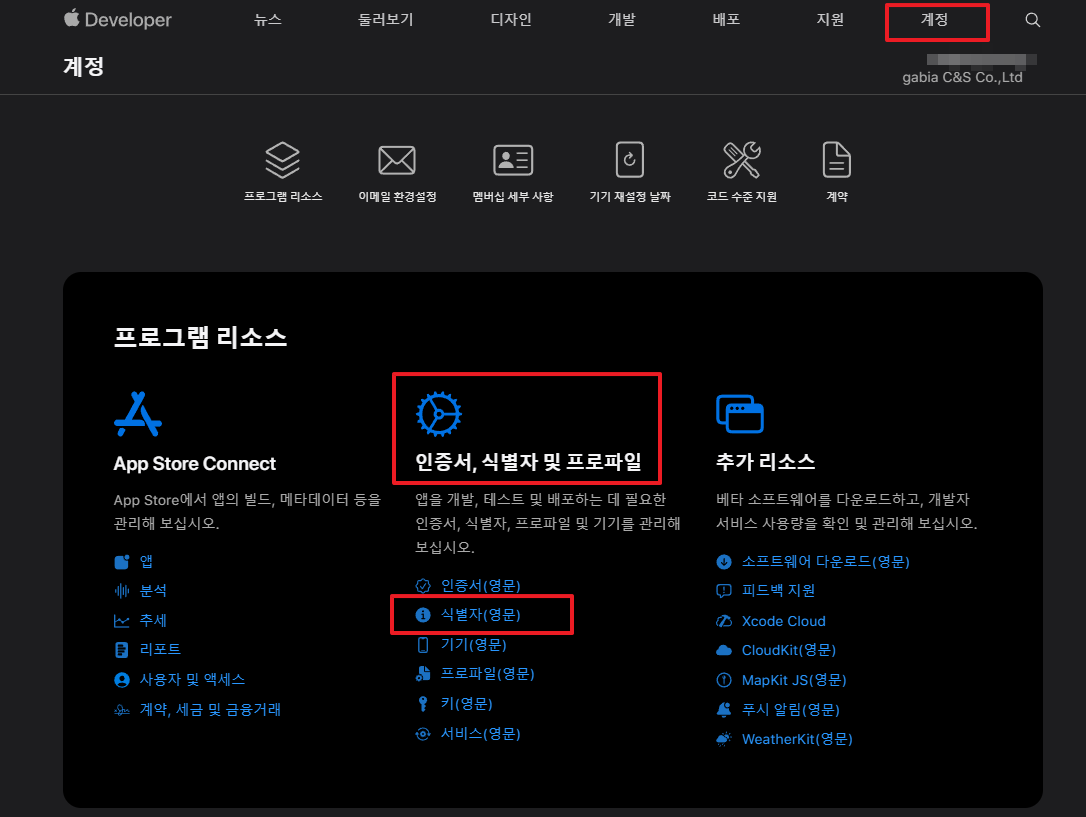The height and width of the screenshot is (817, 1086).
Task: Click the 멤버십 세부 사항 ID card icon
Action: 513,161
